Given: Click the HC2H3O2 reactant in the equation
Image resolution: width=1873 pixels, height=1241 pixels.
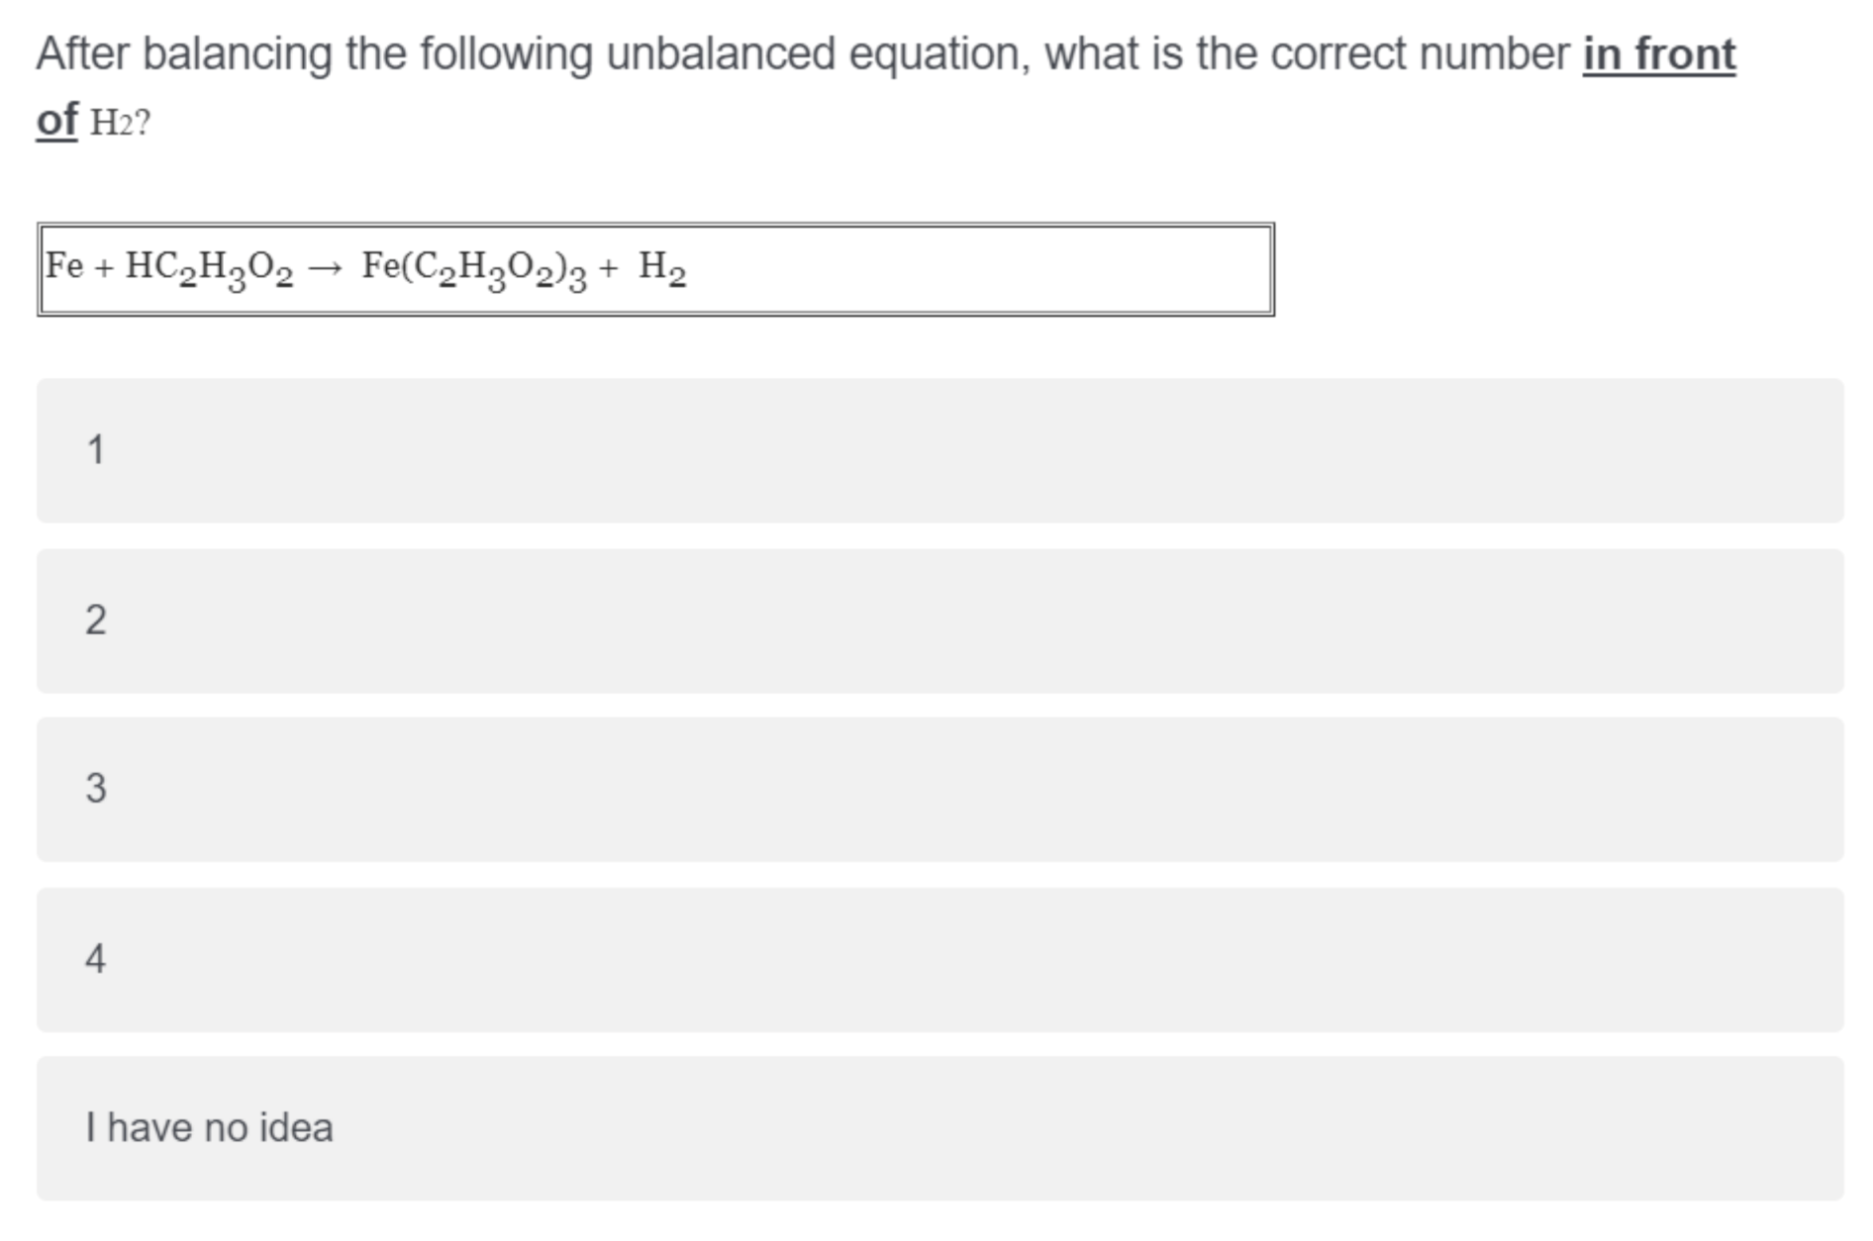Looking at the screenshot, I should pyautogui.click(x=209, y=268).
